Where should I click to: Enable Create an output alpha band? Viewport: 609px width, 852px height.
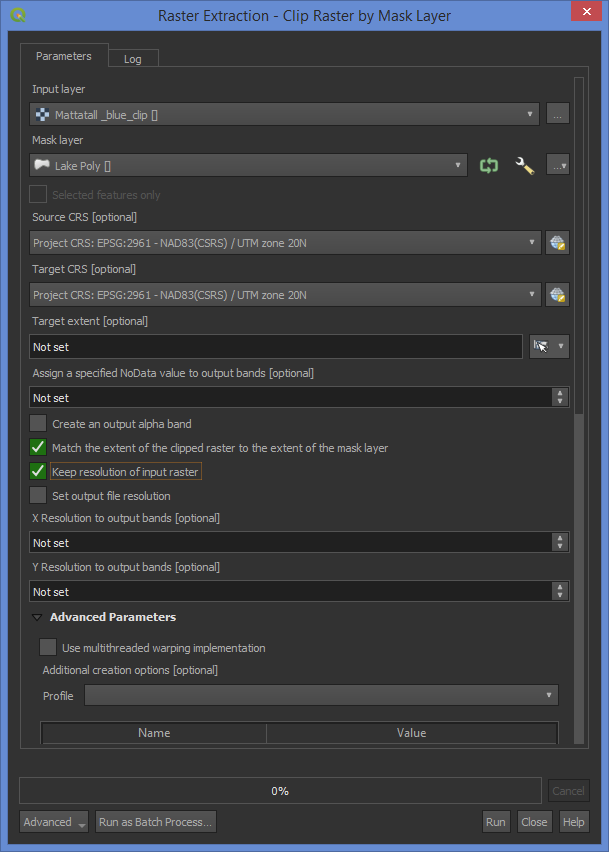coord(39,424)
